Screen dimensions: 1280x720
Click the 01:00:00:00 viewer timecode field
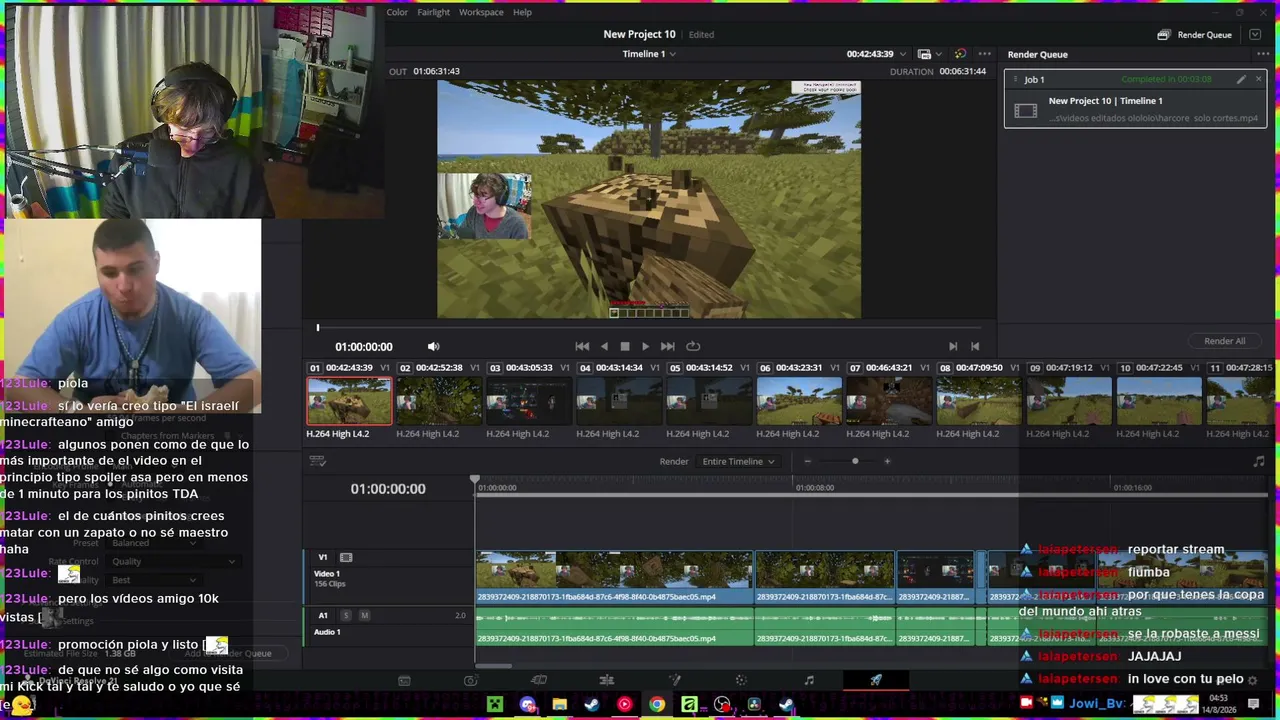click(364, 347)
